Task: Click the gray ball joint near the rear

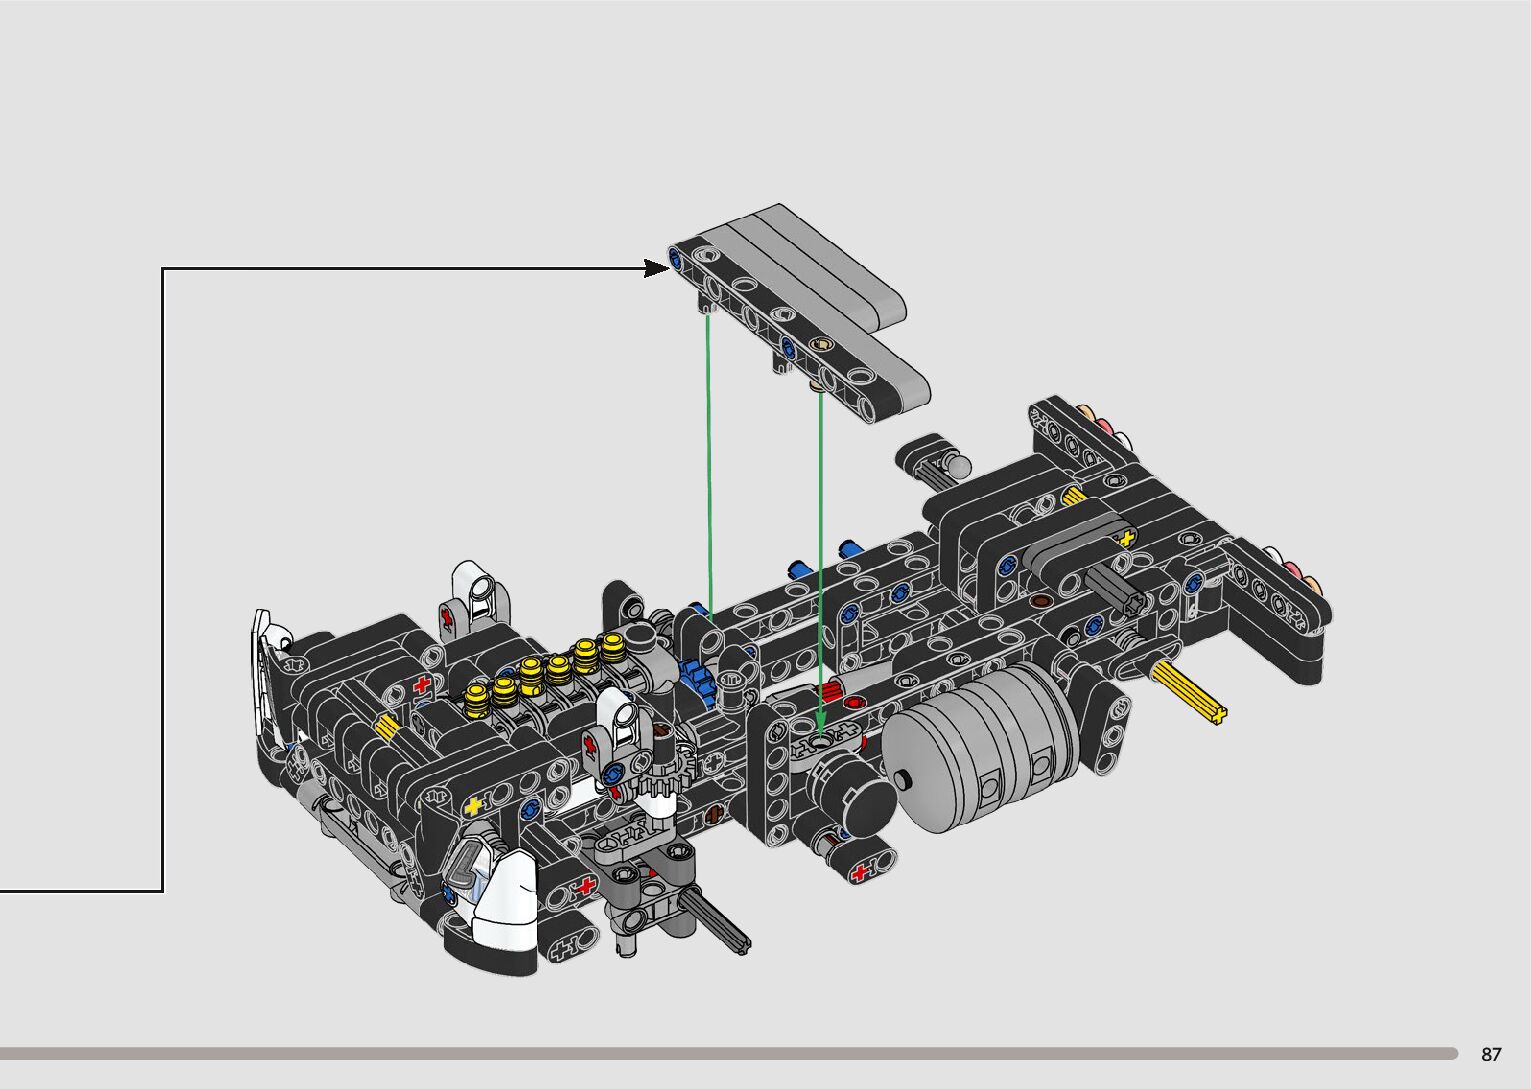Action: (x=957, y=466)
